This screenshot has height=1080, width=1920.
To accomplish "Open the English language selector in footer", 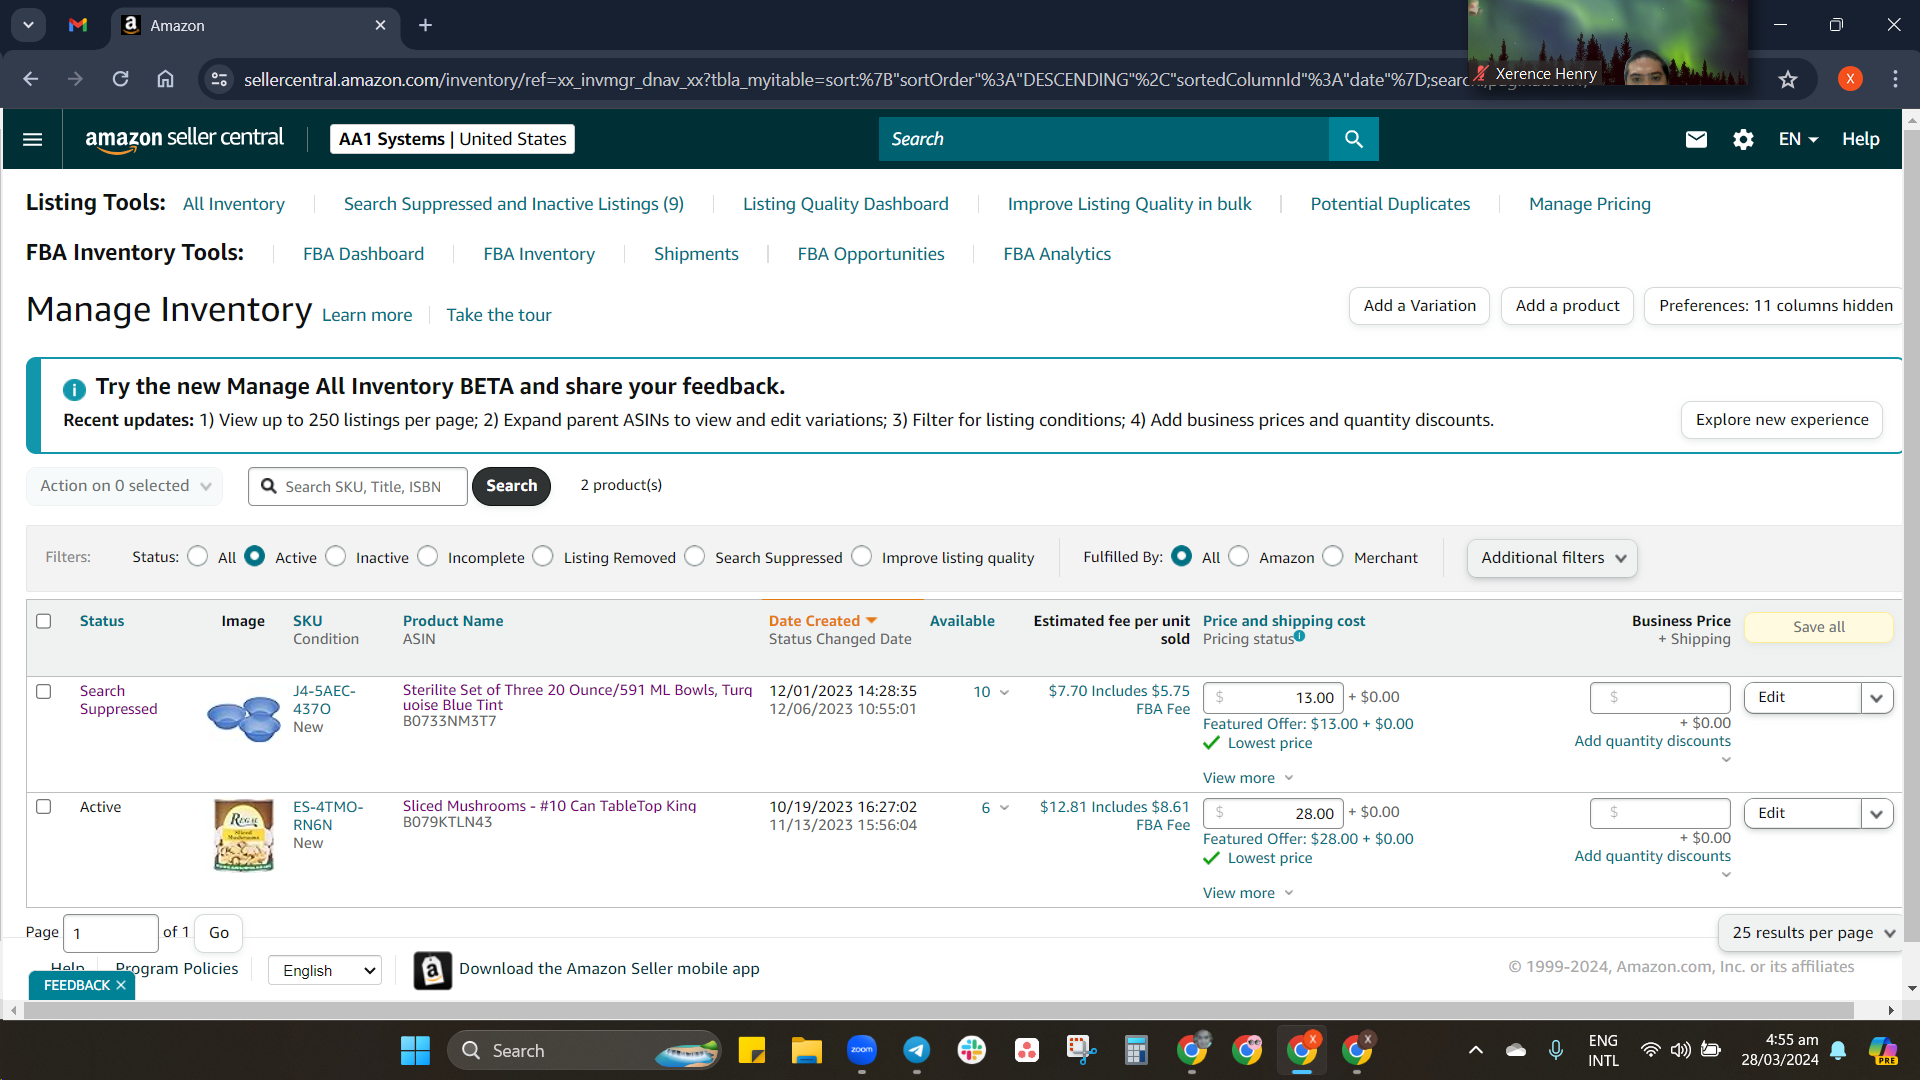I will [x=325, y=970].
